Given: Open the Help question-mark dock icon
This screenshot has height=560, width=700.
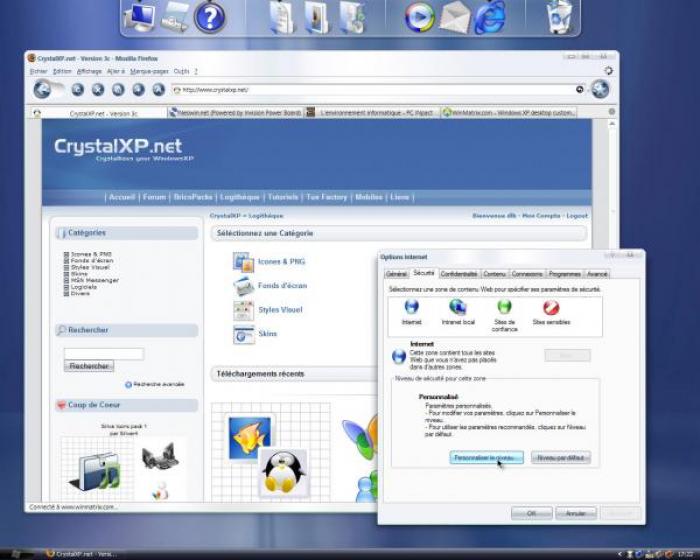Looking at the screenshot, I should 210,17.
